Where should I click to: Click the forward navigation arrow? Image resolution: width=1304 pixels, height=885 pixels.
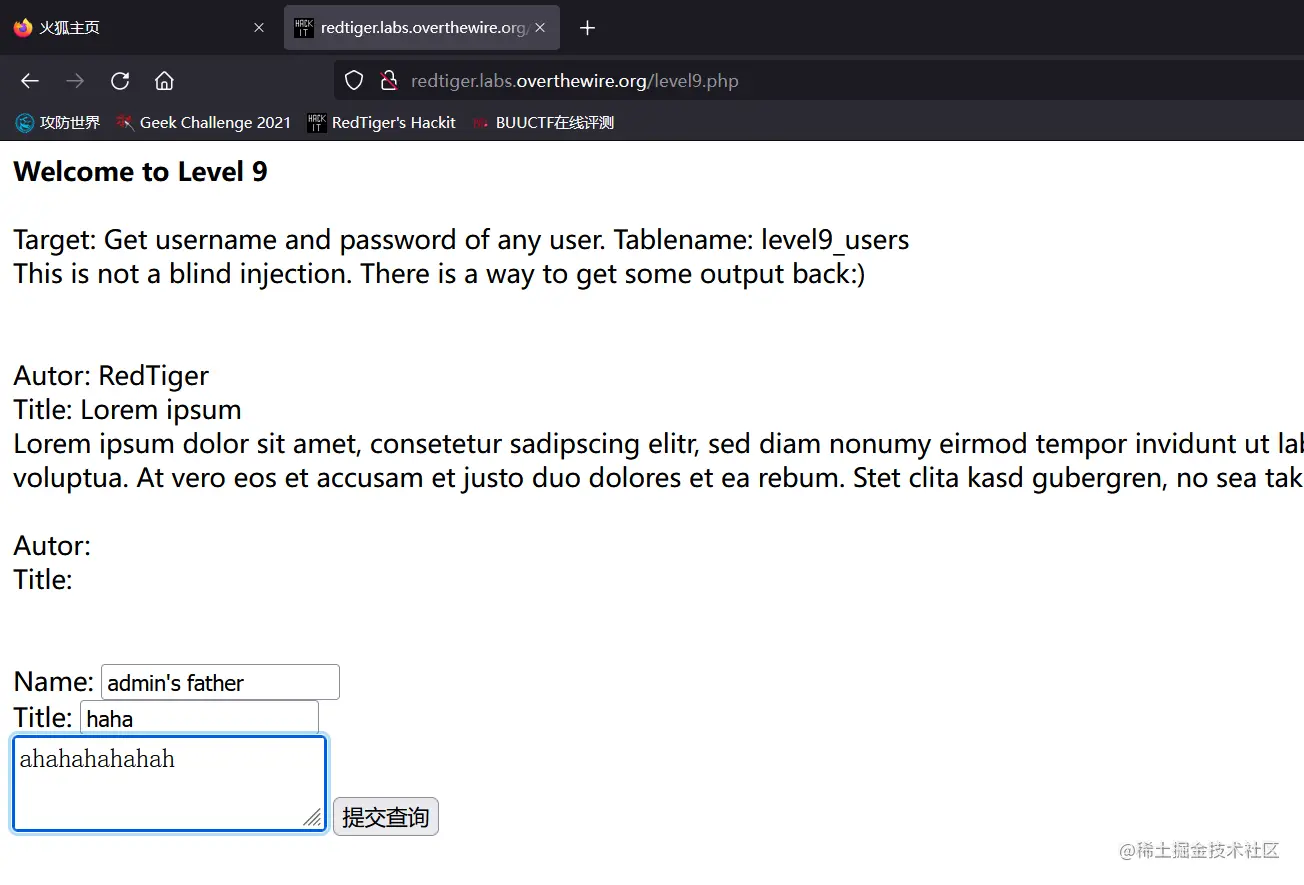click(x=75, y=81)
